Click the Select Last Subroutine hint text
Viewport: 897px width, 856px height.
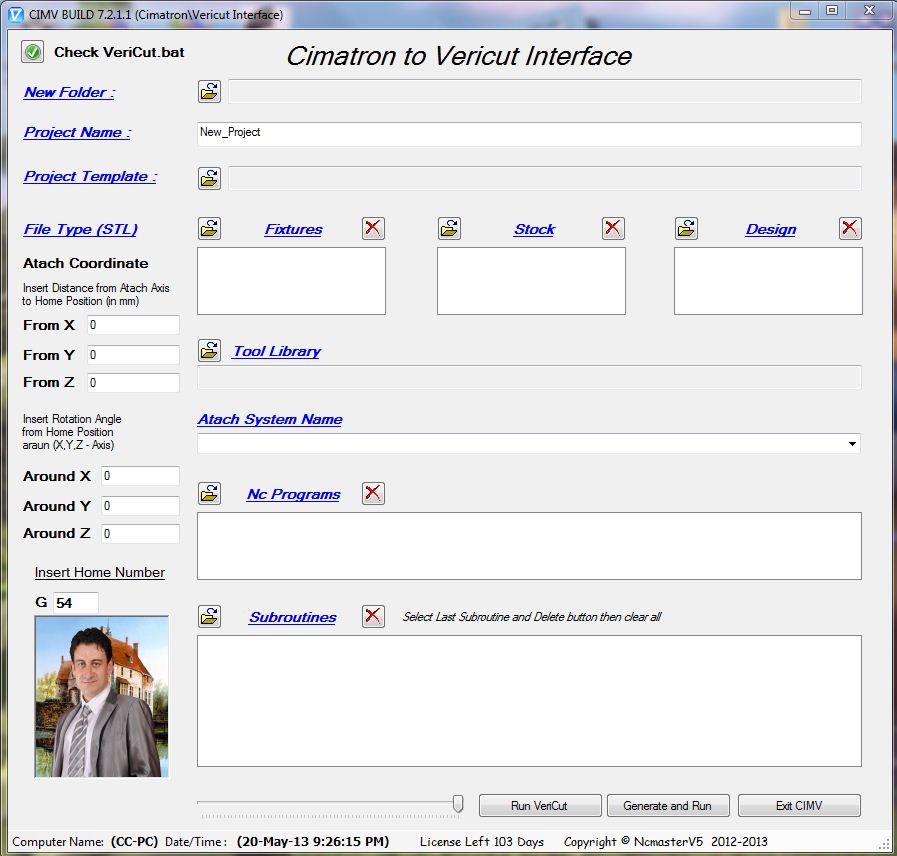[532, 617]
